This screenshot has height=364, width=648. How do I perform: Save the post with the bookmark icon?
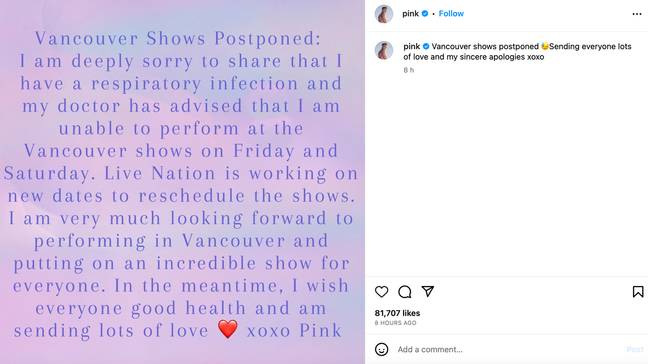(638, 292)
